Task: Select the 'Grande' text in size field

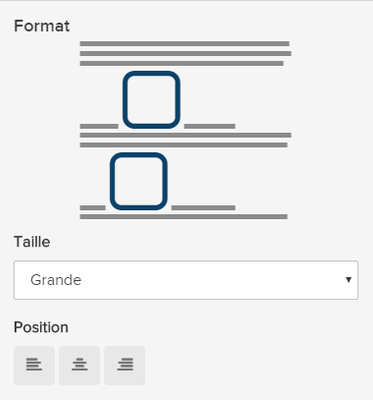Action: coord(56,280)
